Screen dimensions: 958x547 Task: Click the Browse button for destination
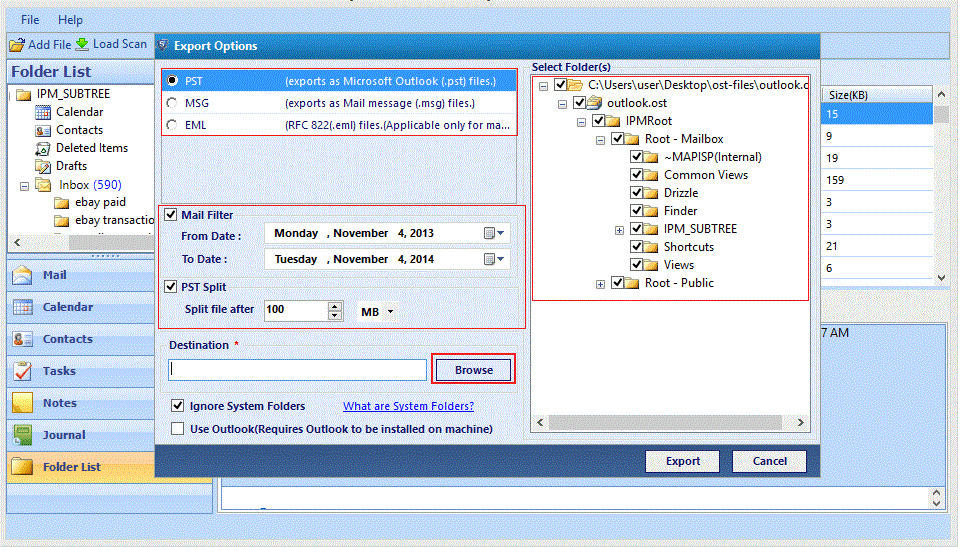(474, 370)
